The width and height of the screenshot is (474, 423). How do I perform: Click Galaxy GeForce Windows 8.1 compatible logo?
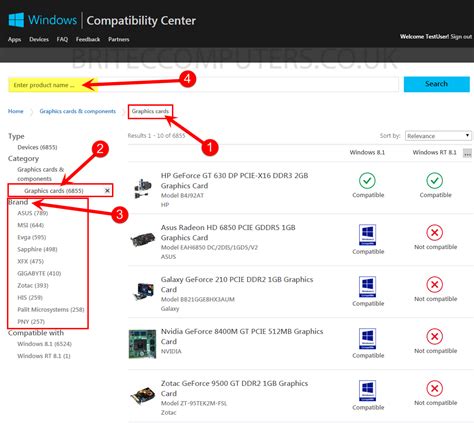(367, 287)
